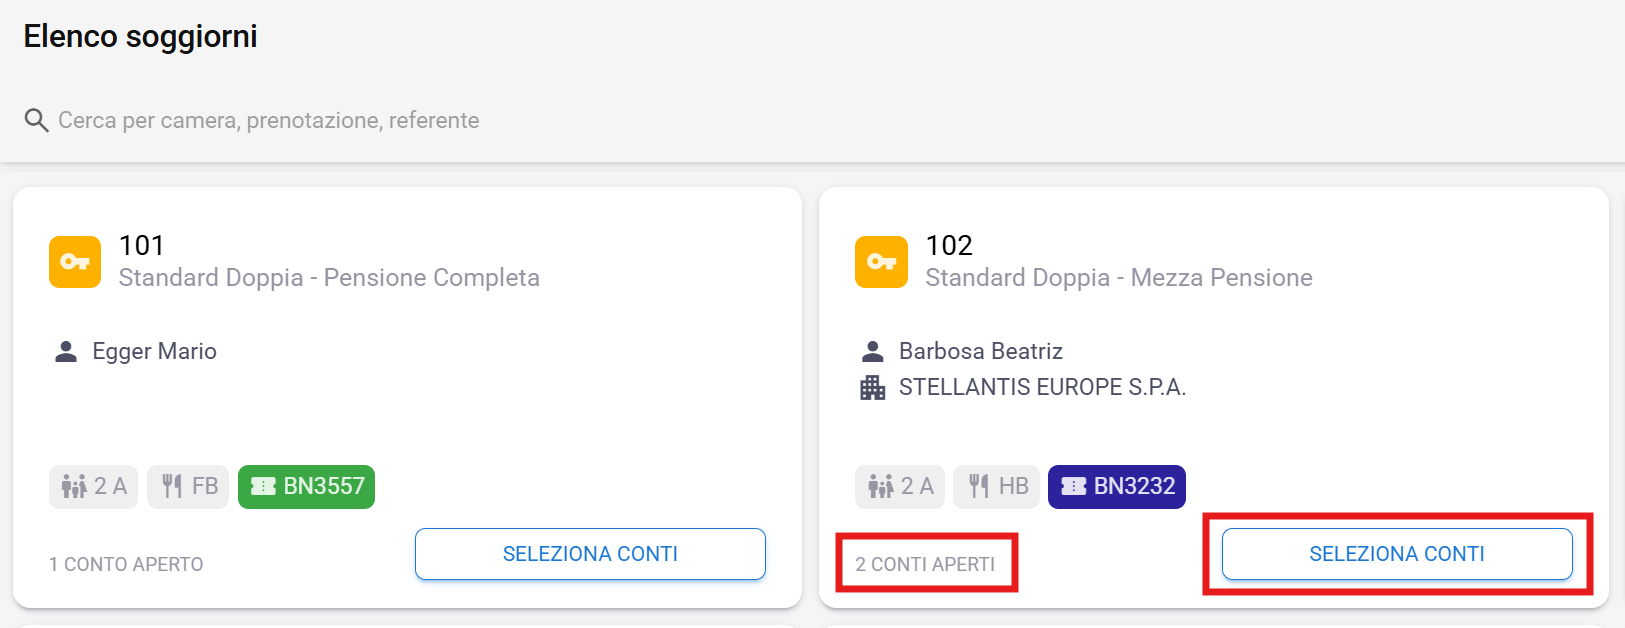Click the person icon beside Egger Mario
Image resolution: width=1625 pixels, height=628 pixels.
(66, 352)
